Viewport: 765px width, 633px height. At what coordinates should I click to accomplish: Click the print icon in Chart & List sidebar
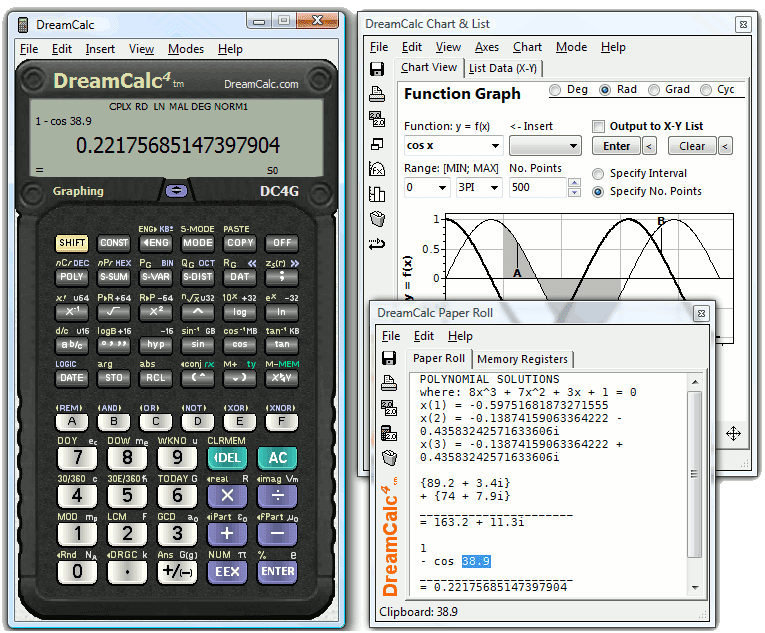[x=377, y=93]
